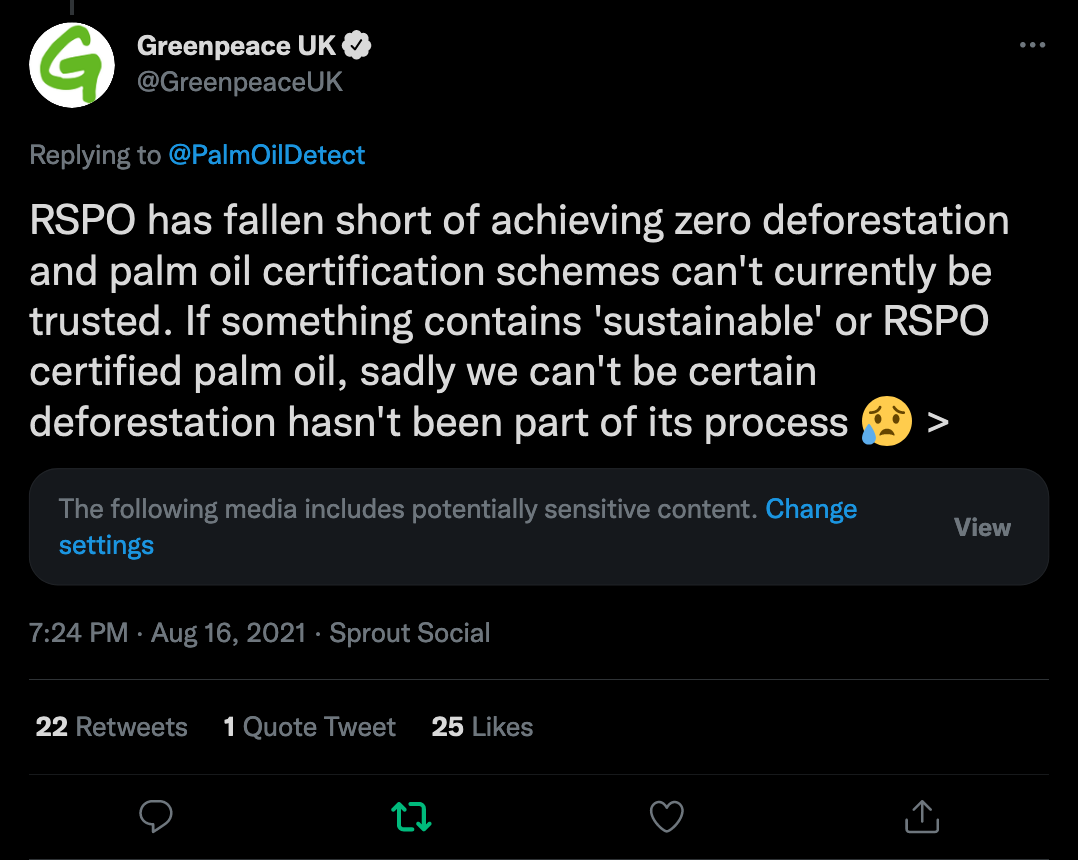Open the @PalmOilDetect mention
1088x868 pixels.
pyautogui.click(x=265, y=155)
